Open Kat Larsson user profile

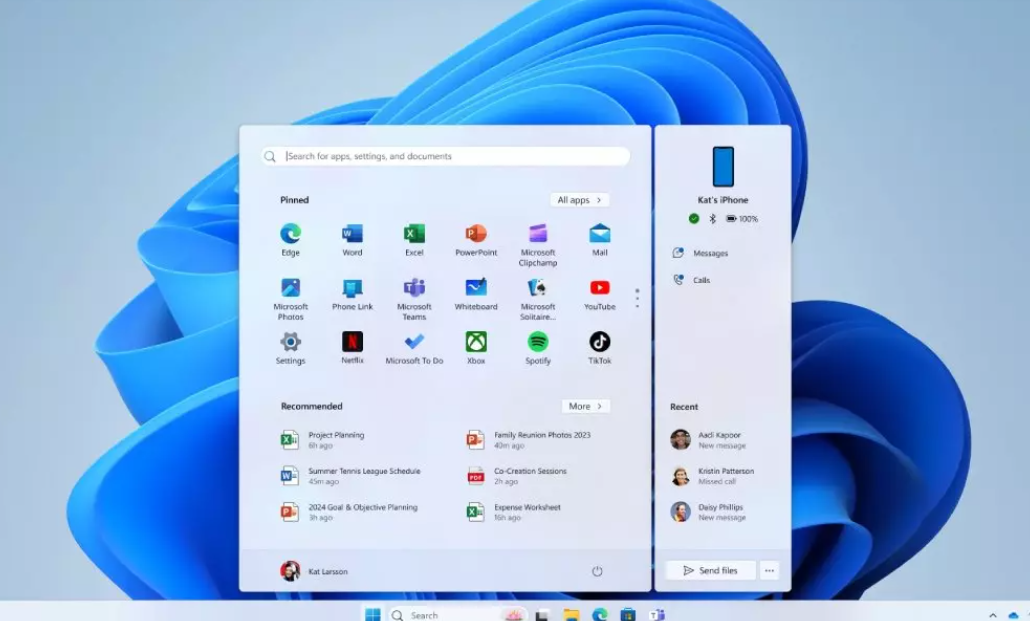(314, 571)
